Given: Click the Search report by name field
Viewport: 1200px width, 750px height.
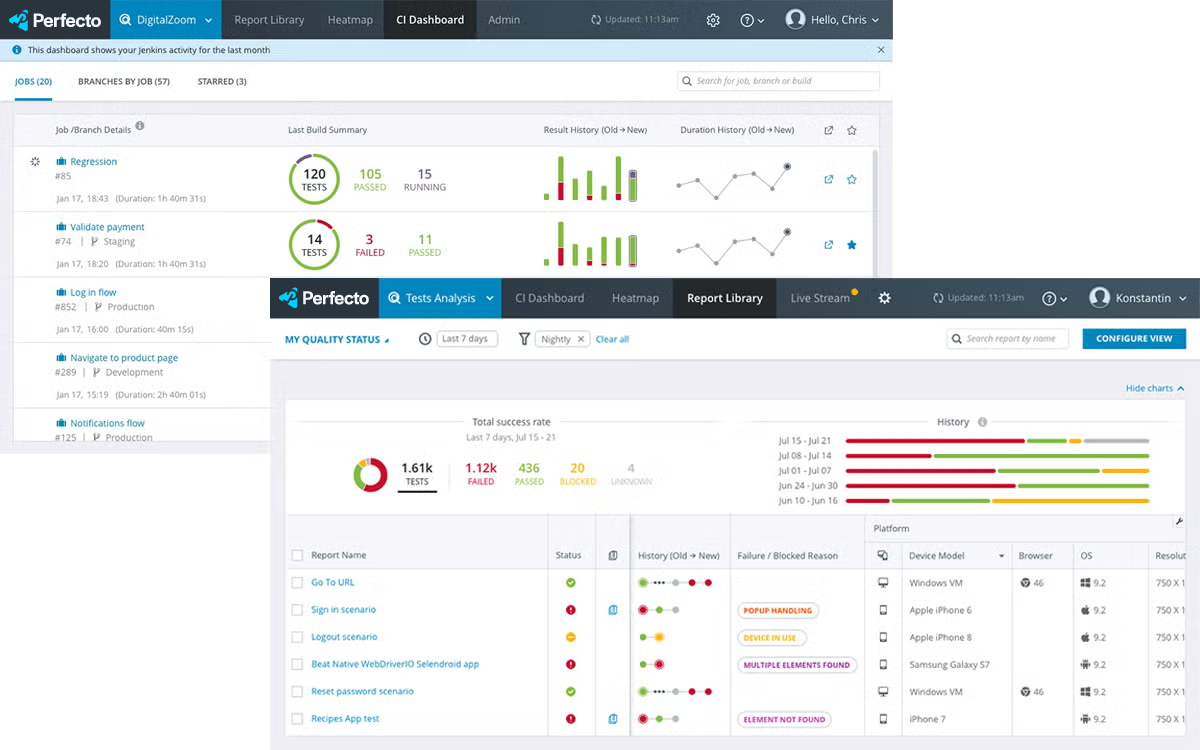Looking at the screenshot, I should 1007,339.
